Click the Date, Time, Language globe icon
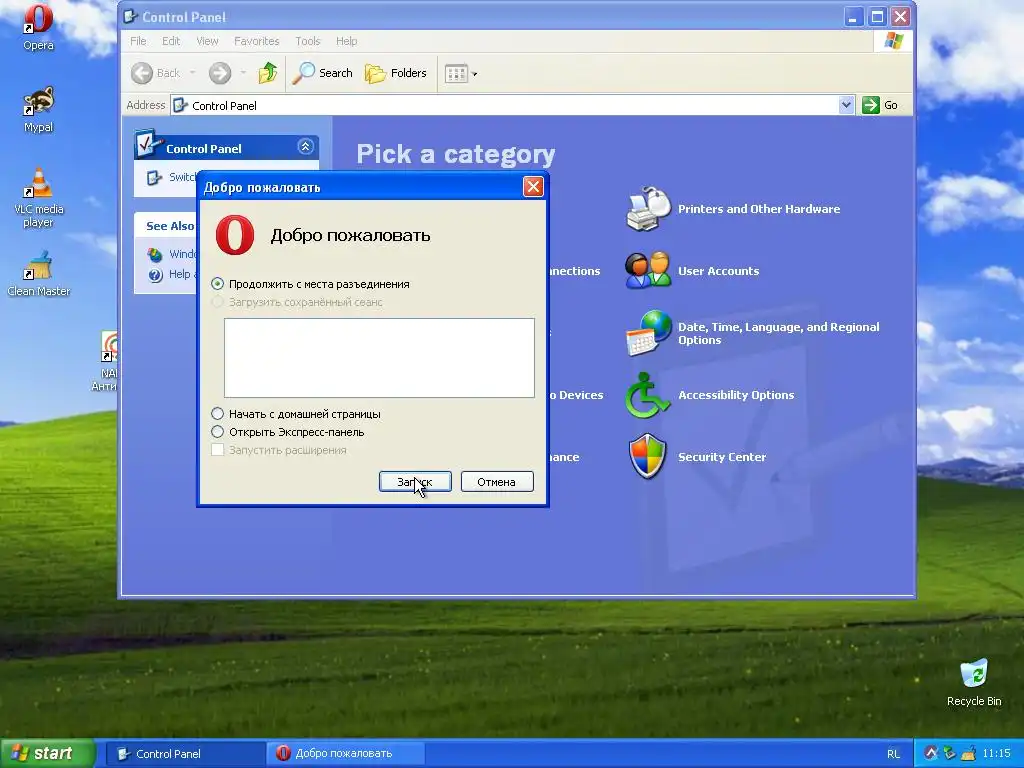 [x=648, y=333]
